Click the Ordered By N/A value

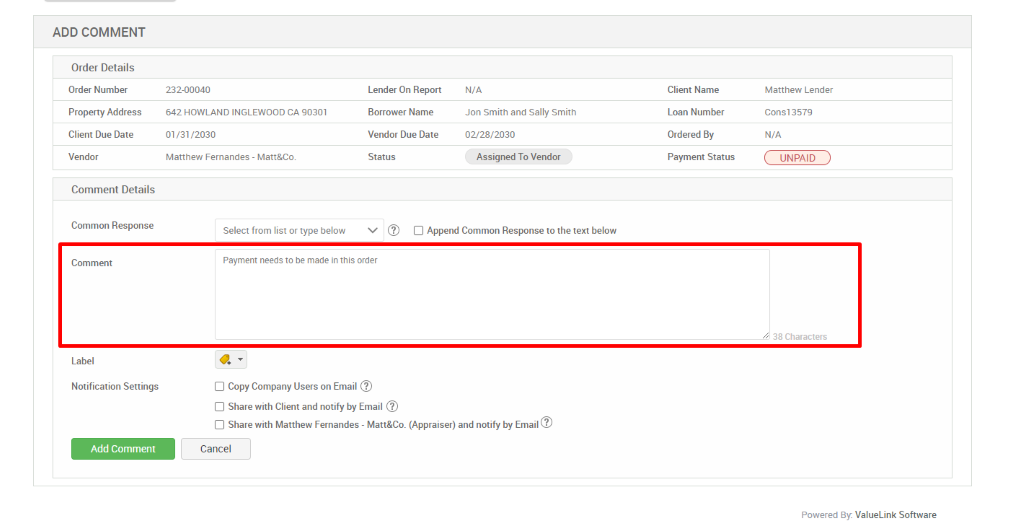773,135
